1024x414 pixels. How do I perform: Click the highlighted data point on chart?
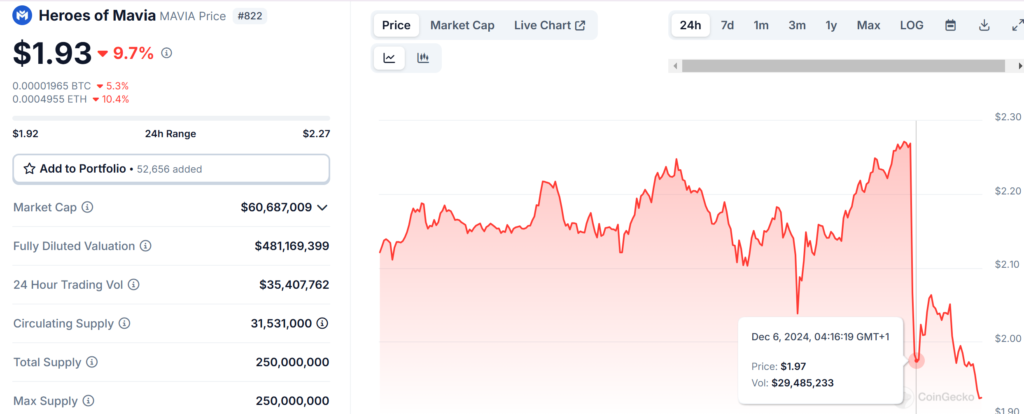[916, 360]
